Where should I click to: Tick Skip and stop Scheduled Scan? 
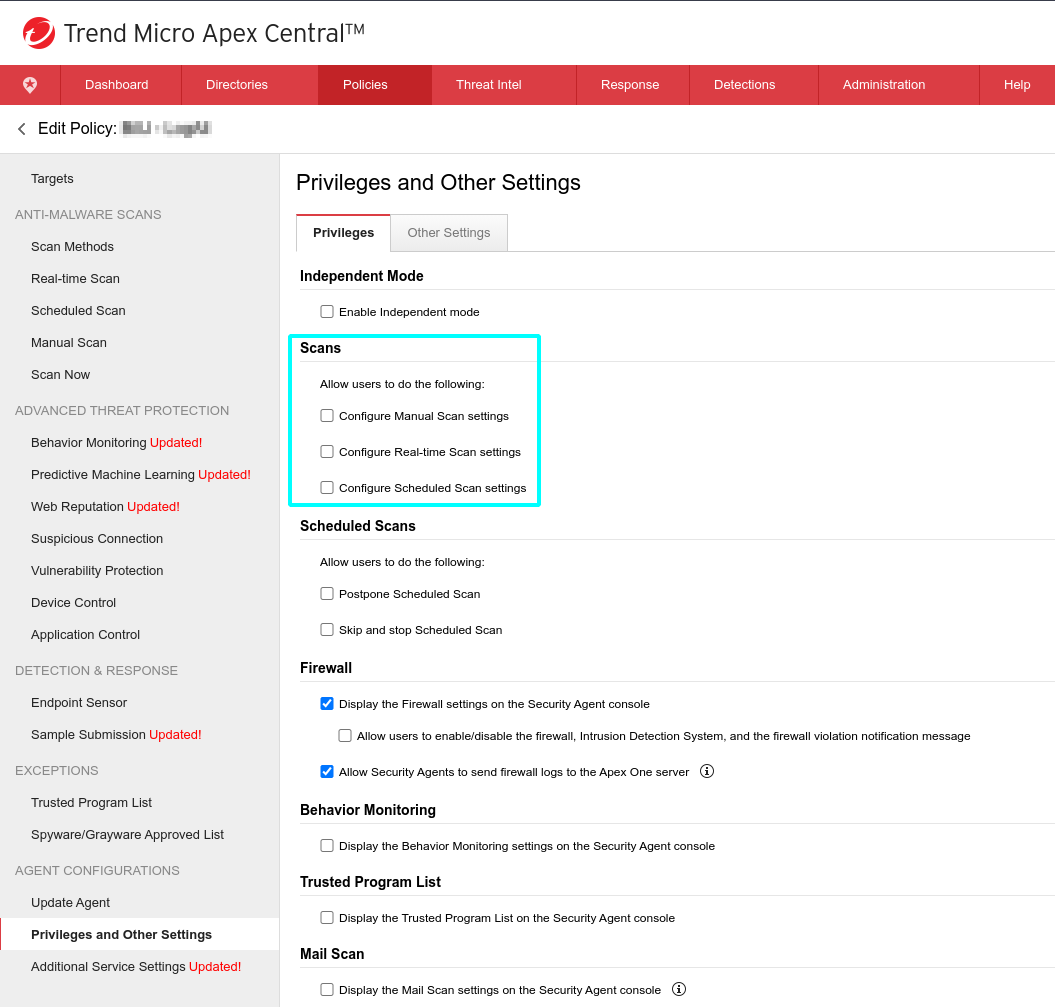pyautogui.click(x=327, y=630)
